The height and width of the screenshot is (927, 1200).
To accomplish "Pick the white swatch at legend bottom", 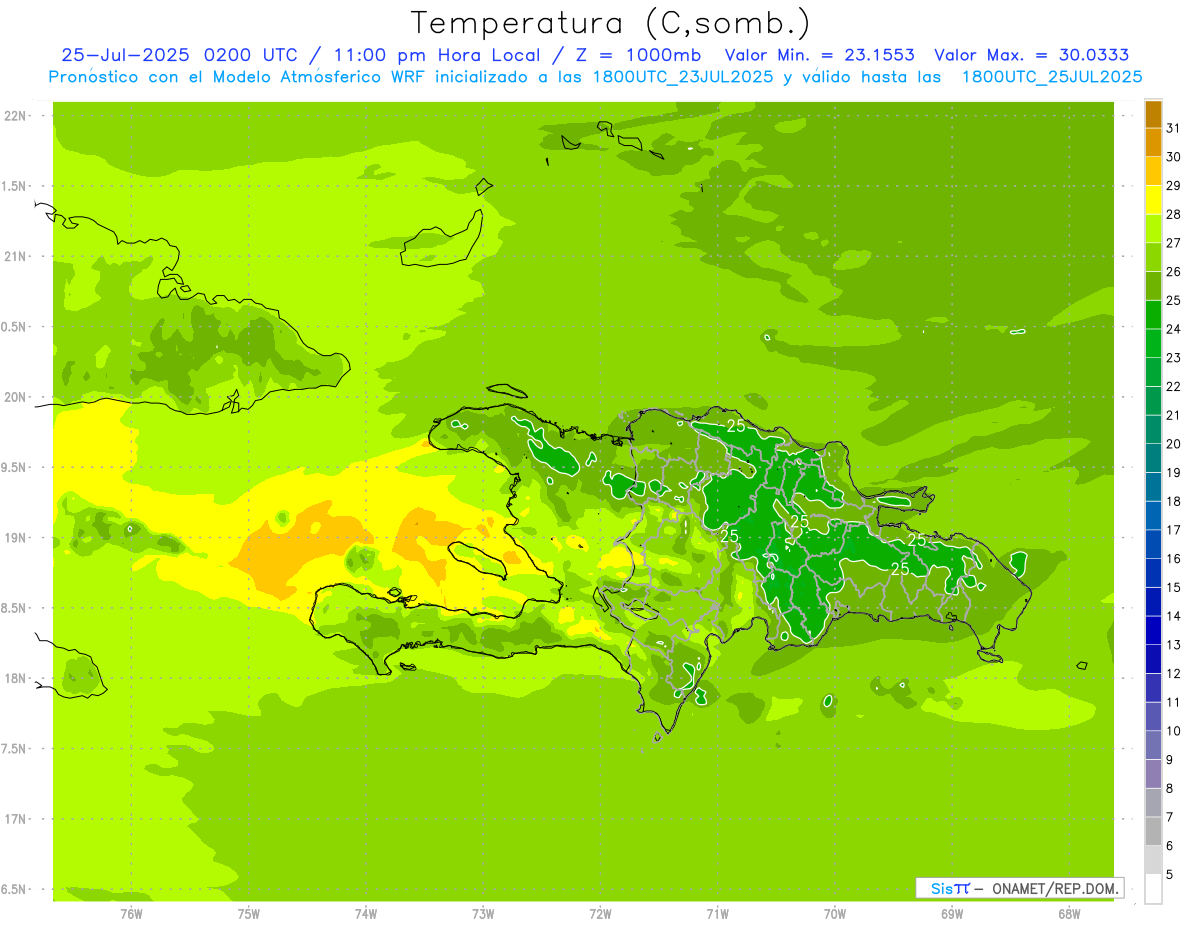I will coord(1153,889).
